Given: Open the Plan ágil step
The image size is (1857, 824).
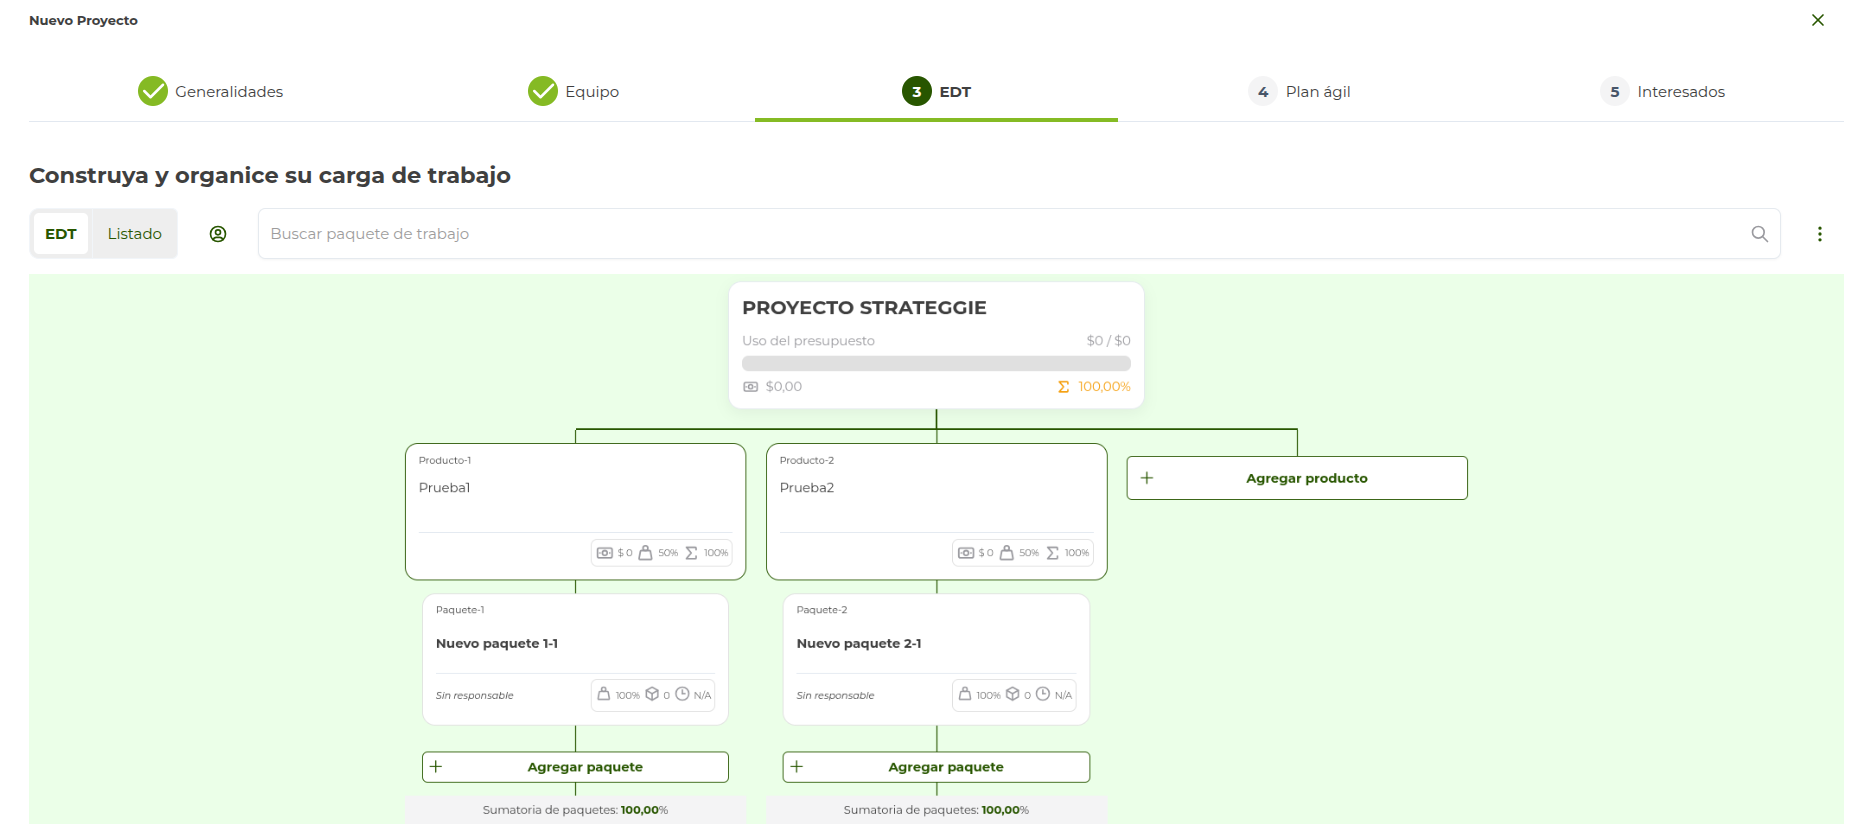Looking at the screenshot, I should (1300, 92).
